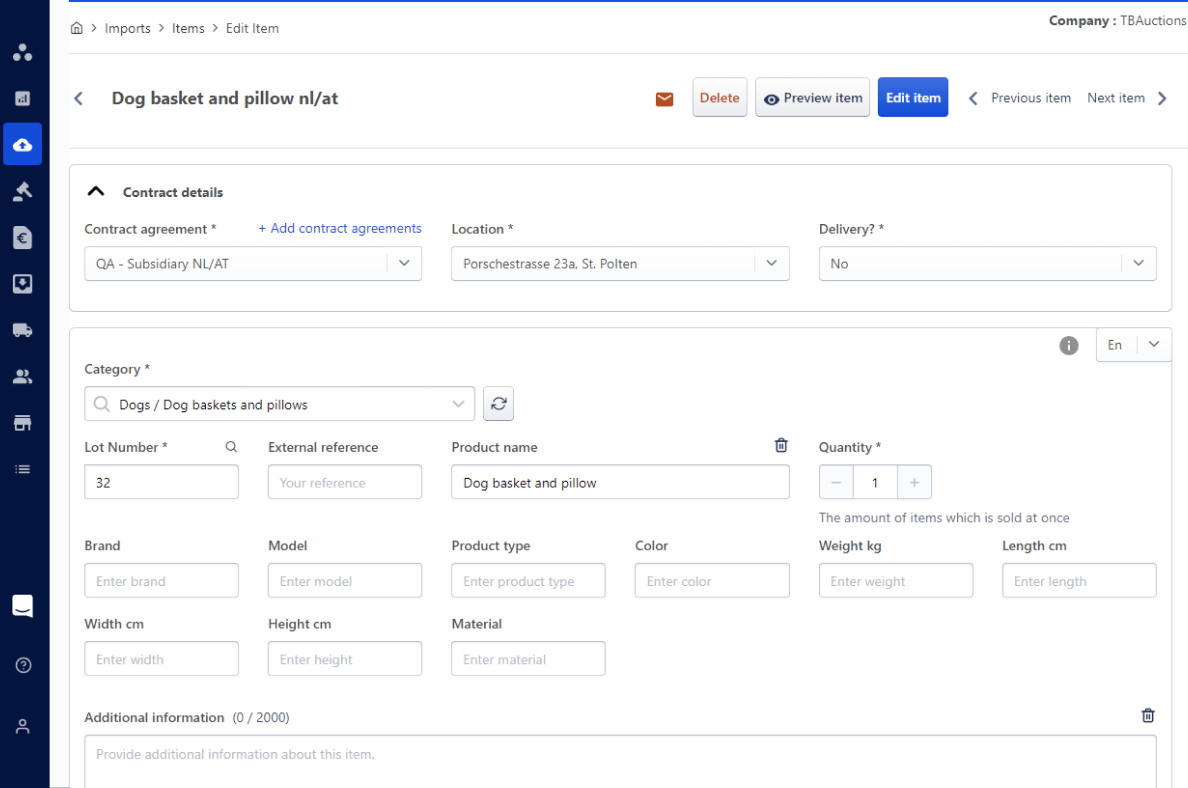Screen dimensions: 1188x788
Task: Open the auction gavel sidebar icon
Action: tap(23, 190)
